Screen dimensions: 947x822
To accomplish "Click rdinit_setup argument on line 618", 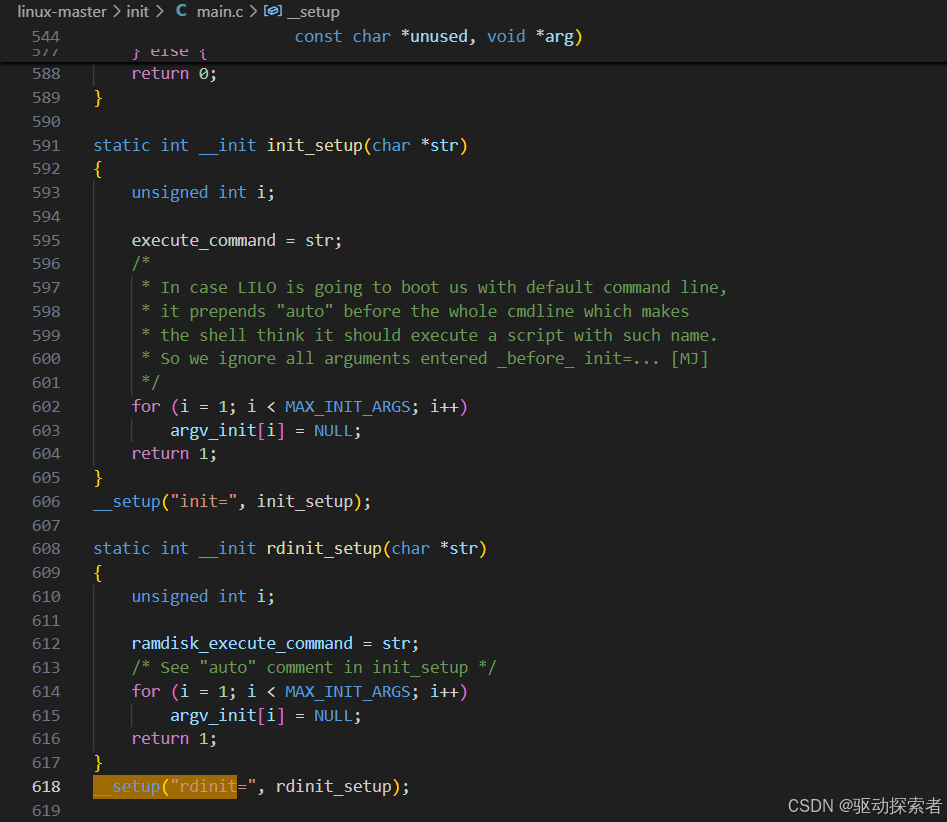I will pos(333,786).
